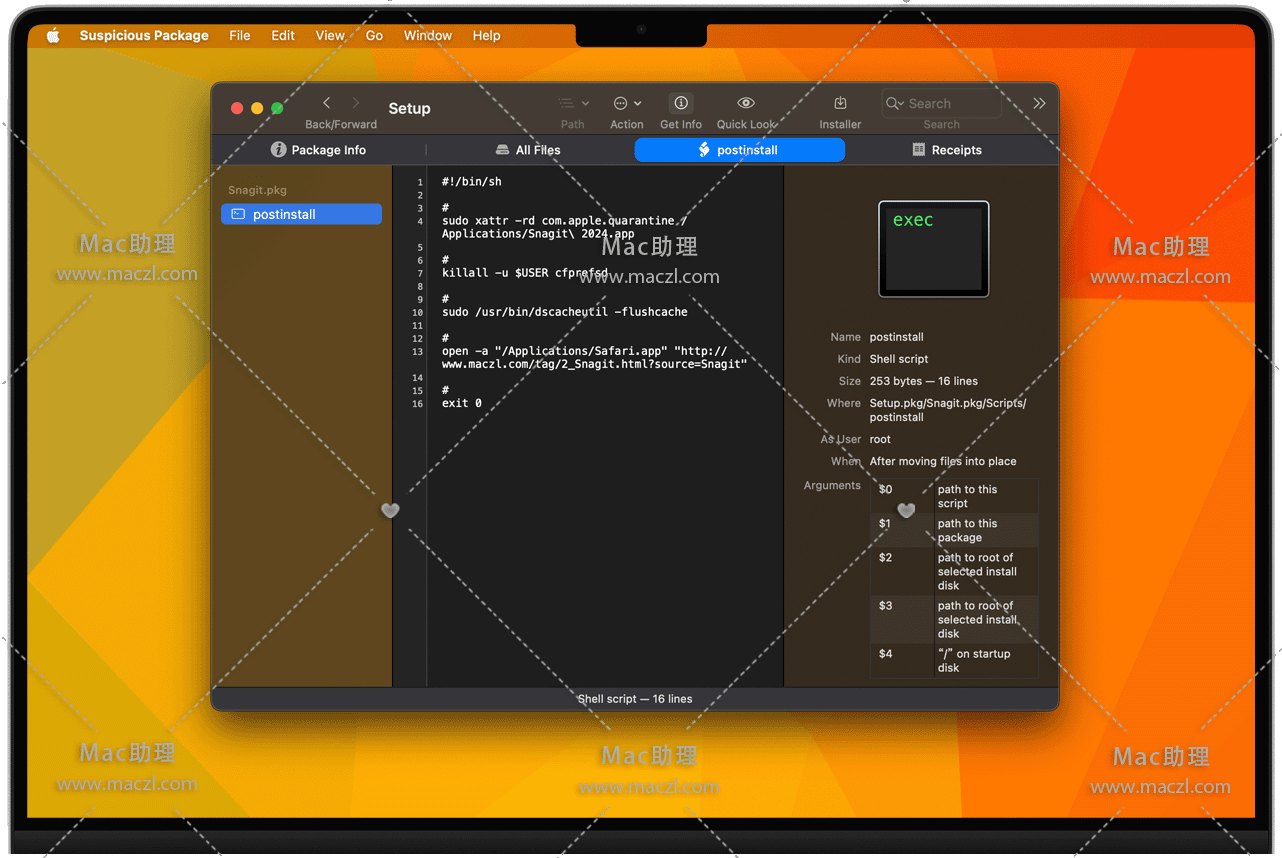
Task: Open the Receipts tab
Action: tap(946, 150)
